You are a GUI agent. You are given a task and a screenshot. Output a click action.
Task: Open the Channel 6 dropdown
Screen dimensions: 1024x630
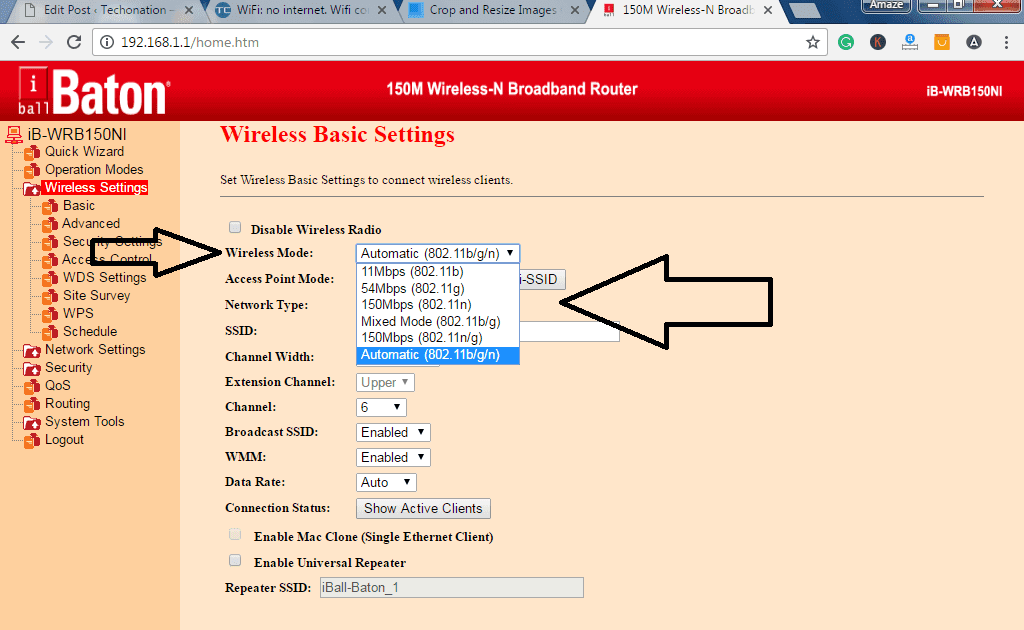coord(381,407)
